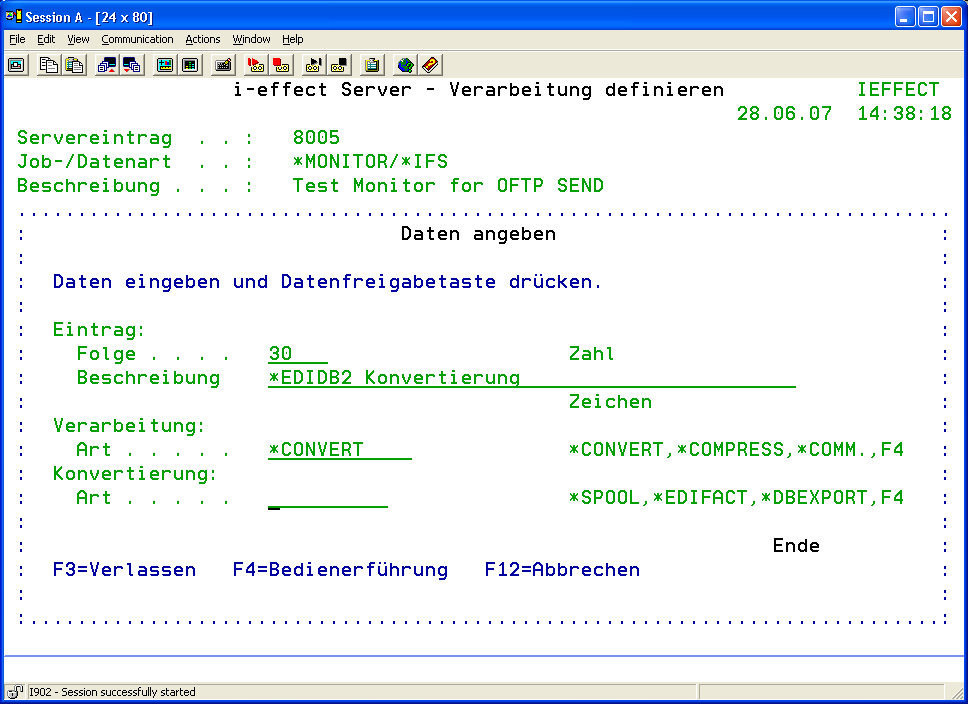The image size is (968, 704).
Task: Click the Print Screen toolbar icon
Action: tap(17, 65)
